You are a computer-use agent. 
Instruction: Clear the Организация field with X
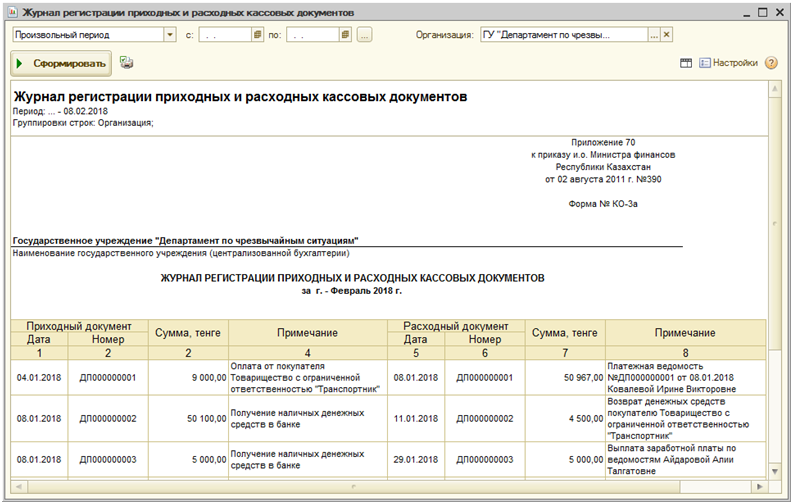click(667, 34)
